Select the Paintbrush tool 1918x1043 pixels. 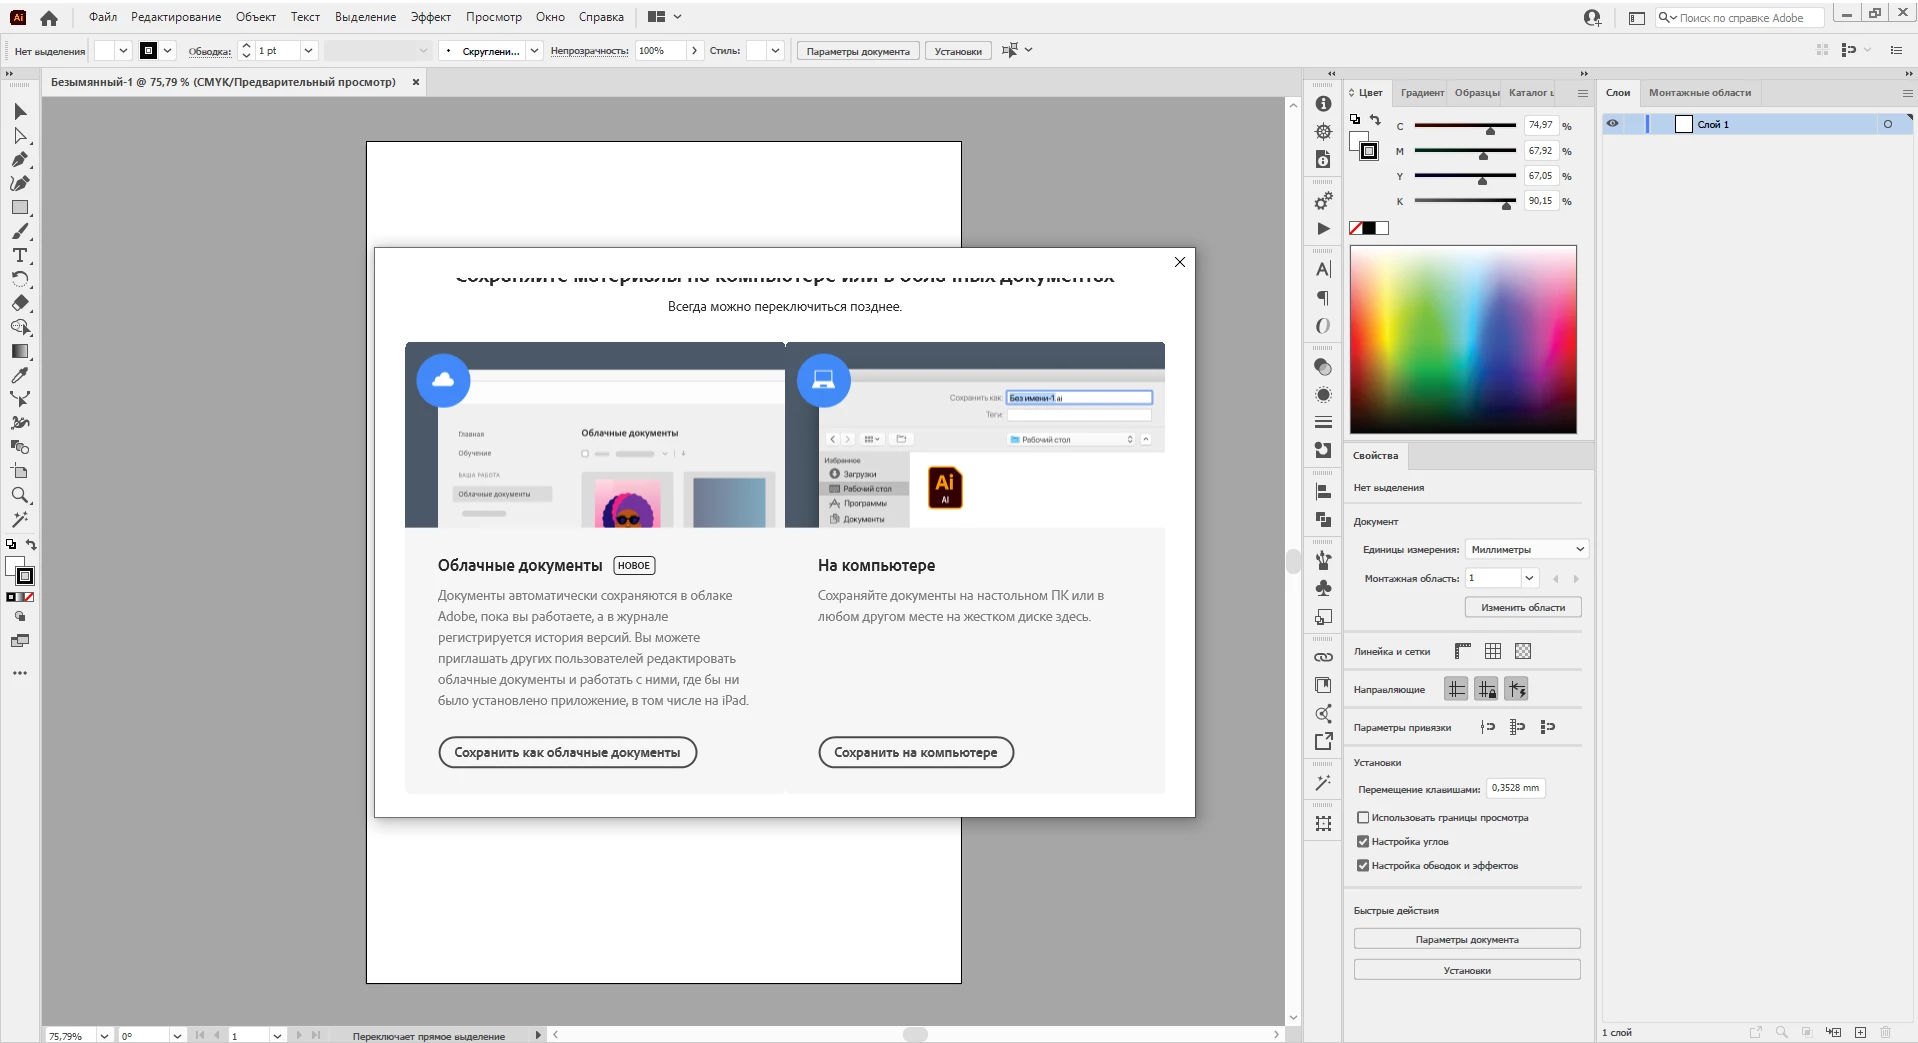(20, 231)
